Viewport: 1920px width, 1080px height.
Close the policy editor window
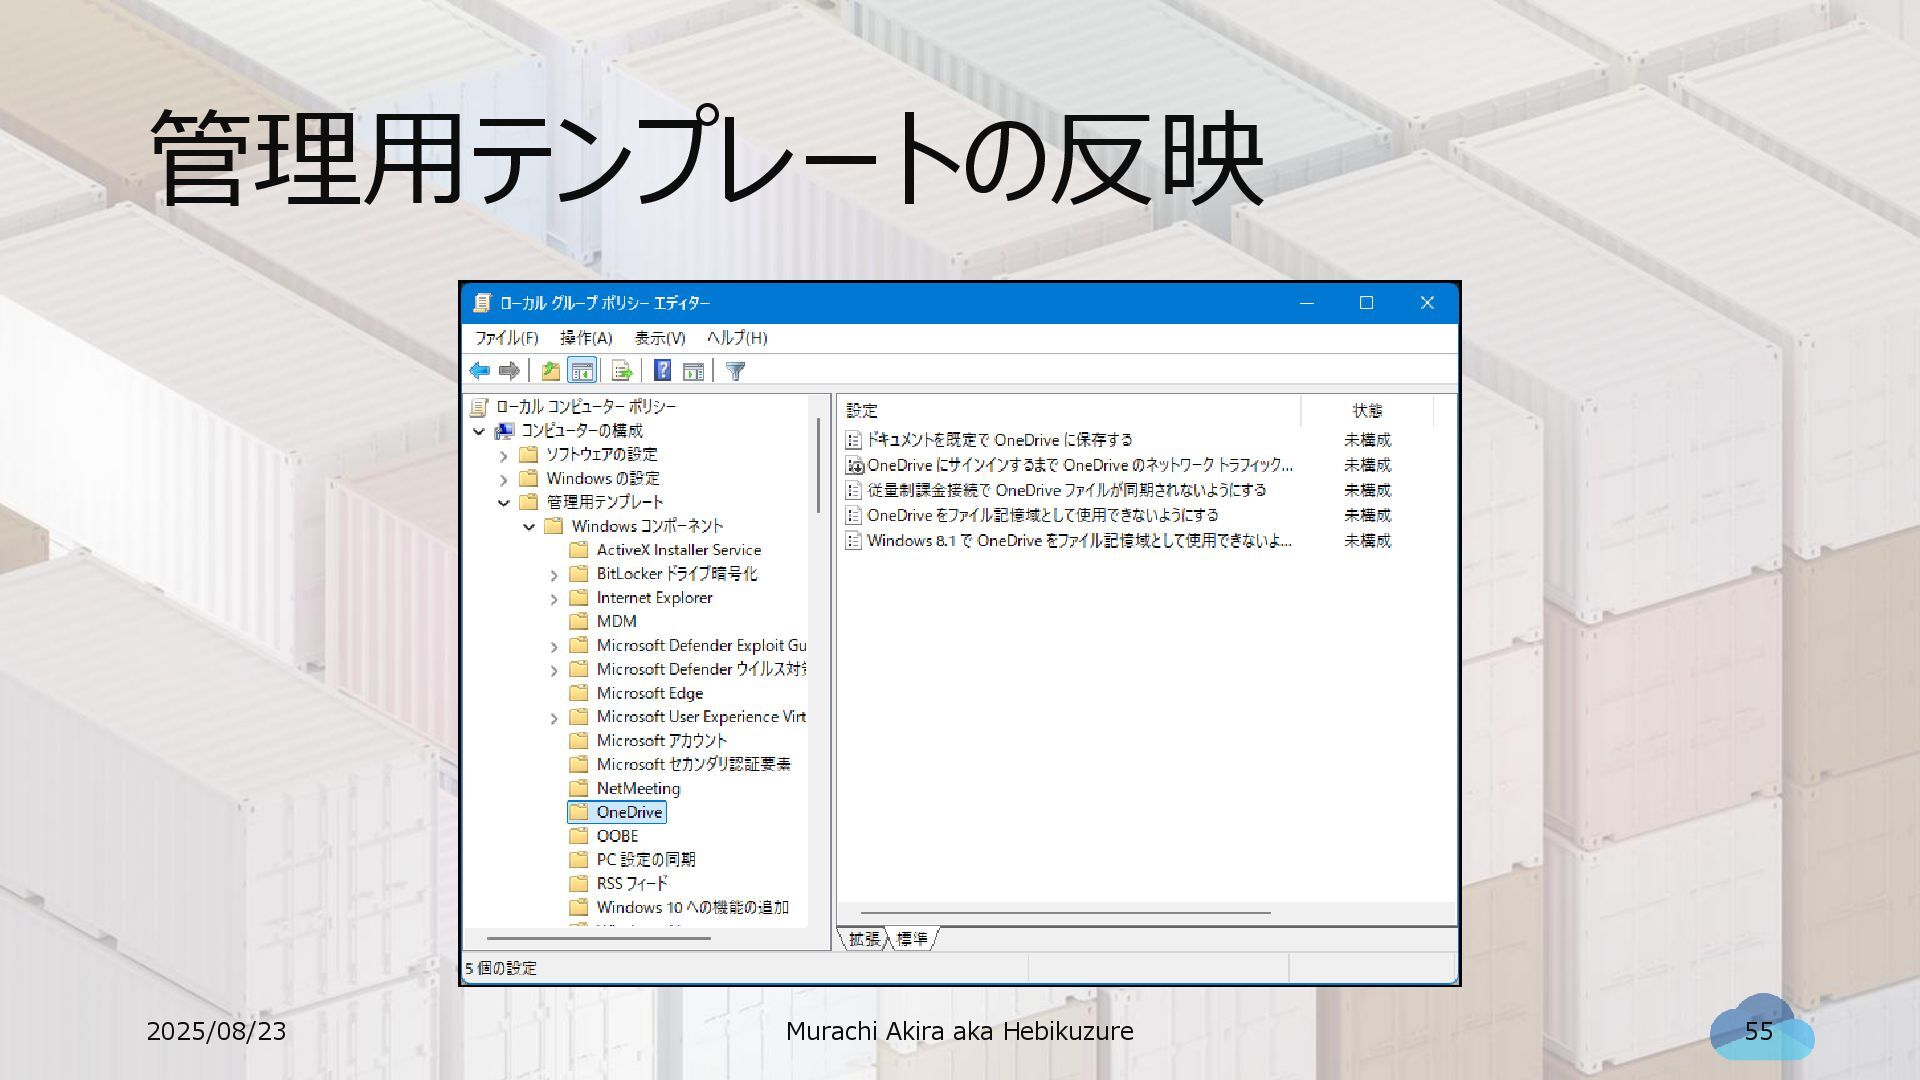(x=1427, y=303)
